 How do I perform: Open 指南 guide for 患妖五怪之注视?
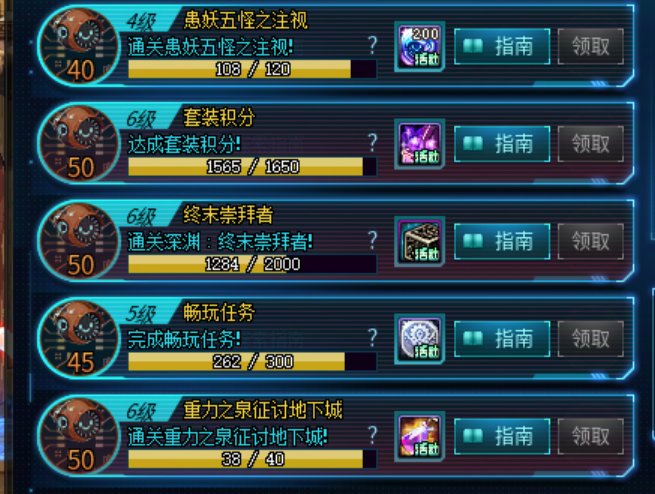coord(502,46)
